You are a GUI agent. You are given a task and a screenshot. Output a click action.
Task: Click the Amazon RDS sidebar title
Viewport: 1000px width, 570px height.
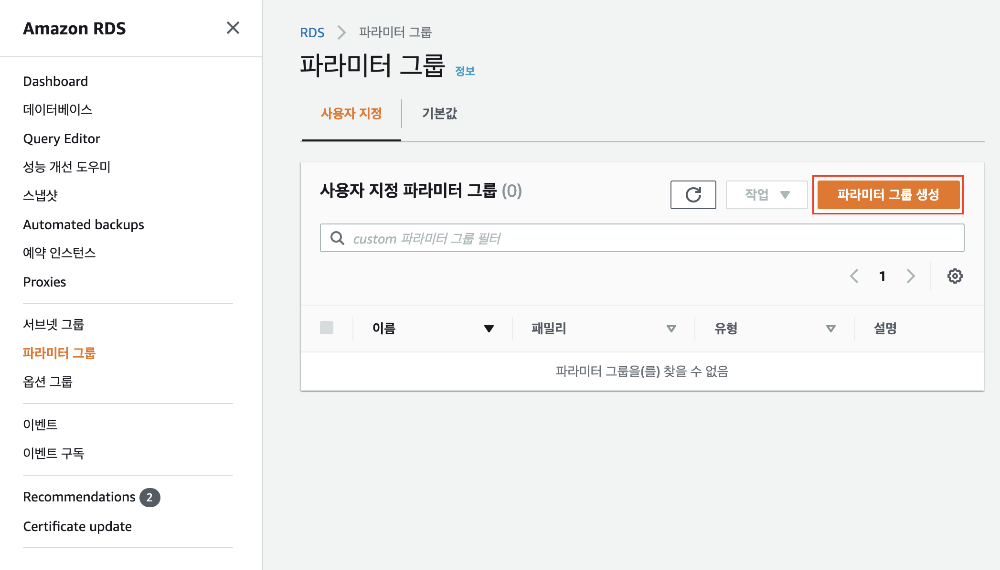coord(75,29)
